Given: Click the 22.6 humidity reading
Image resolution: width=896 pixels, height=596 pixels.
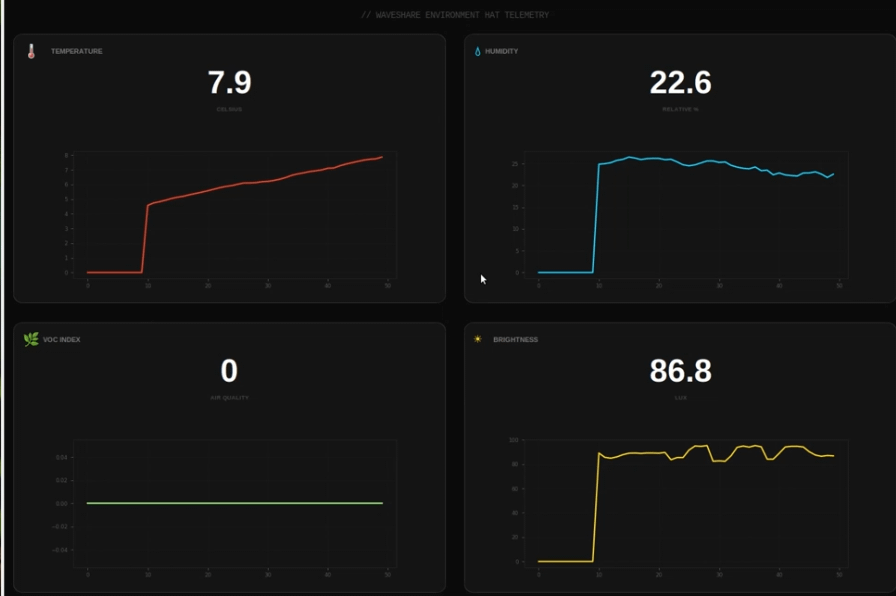Looking at the screenshot, I should 680,82.
